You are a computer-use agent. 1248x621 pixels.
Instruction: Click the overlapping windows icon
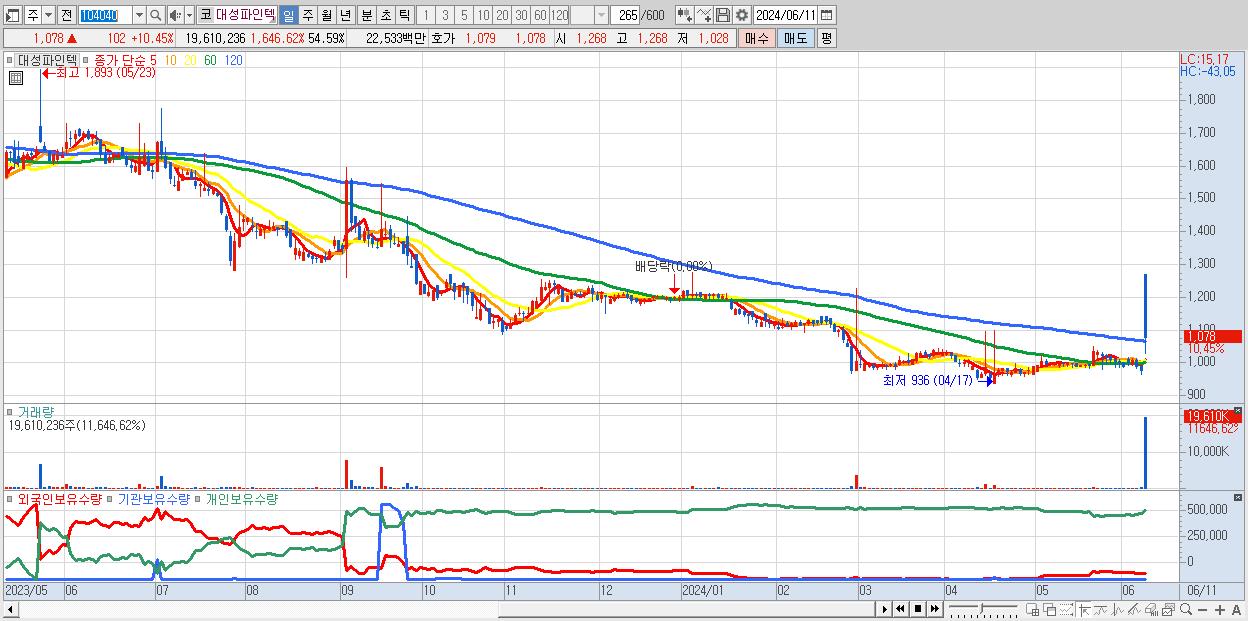[1049, 609]
